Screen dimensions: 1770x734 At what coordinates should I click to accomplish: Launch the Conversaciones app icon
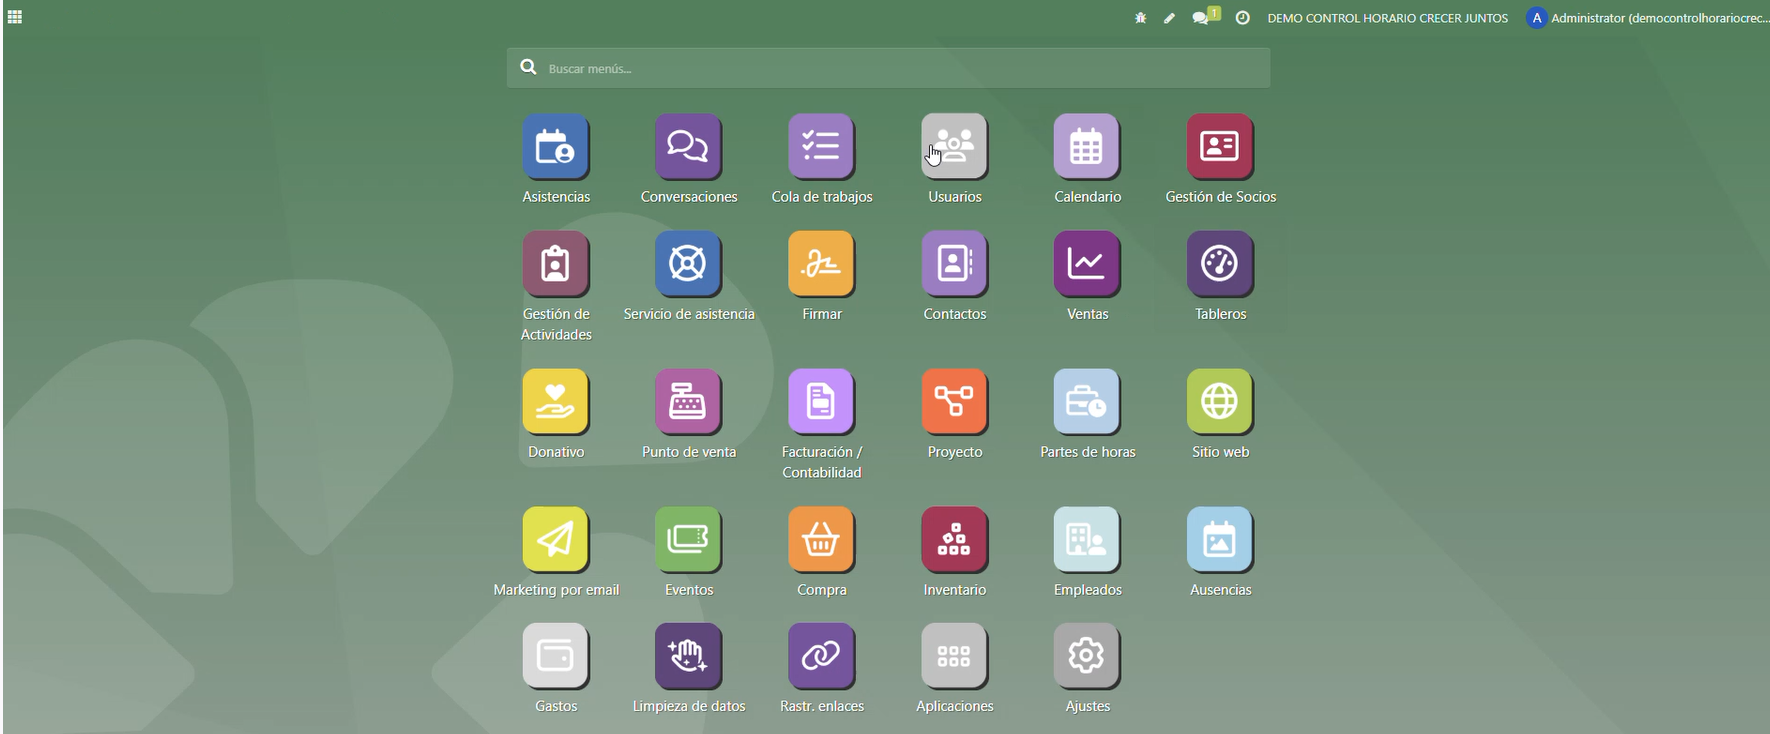688,147
